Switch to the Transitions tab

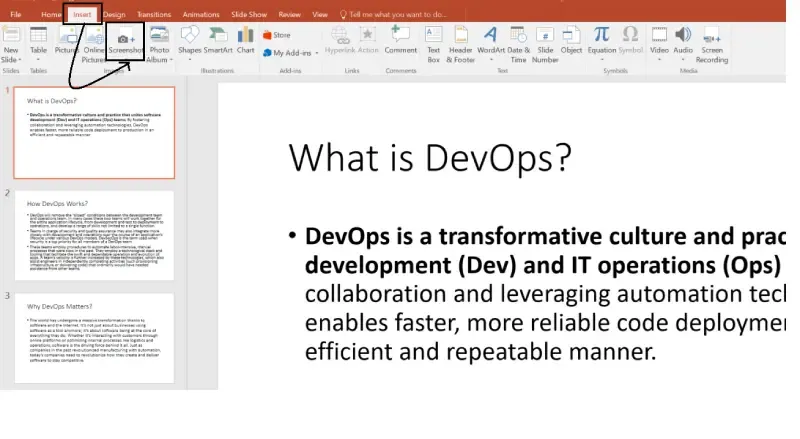[x=154, y=14]
